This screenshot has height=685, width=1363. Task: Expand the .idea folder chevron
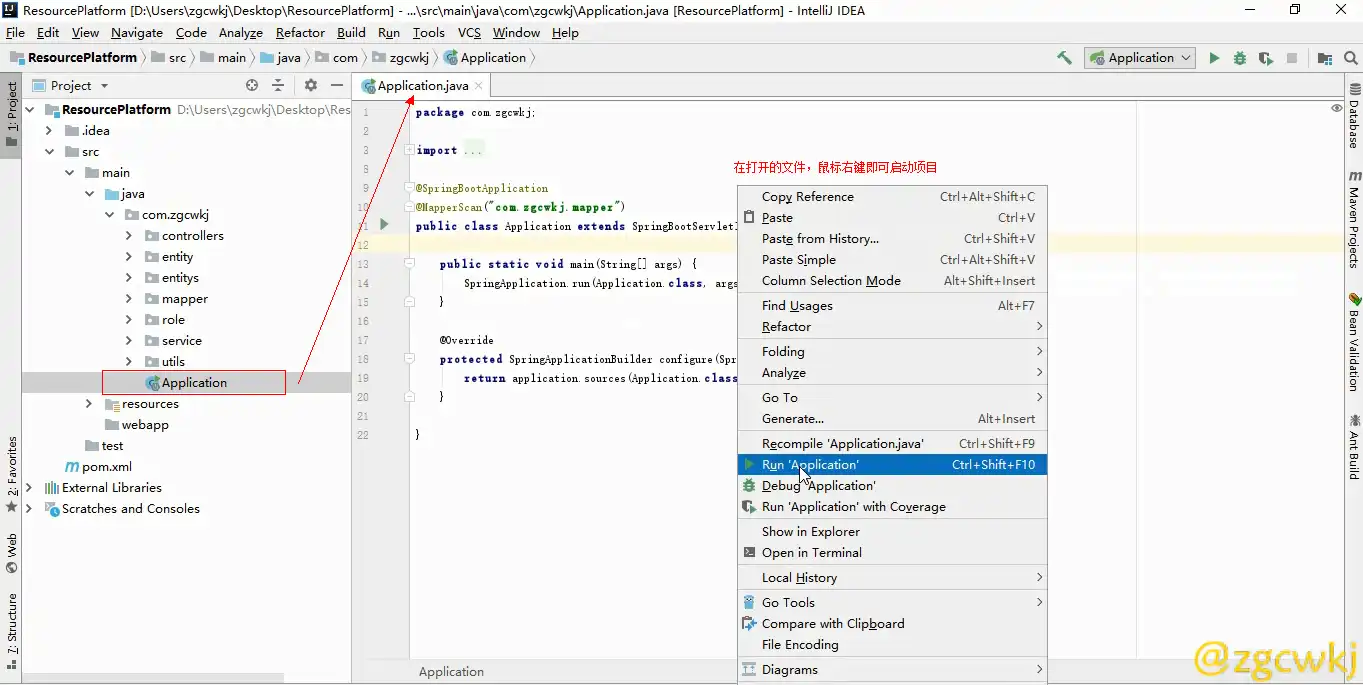coord(49,130)
